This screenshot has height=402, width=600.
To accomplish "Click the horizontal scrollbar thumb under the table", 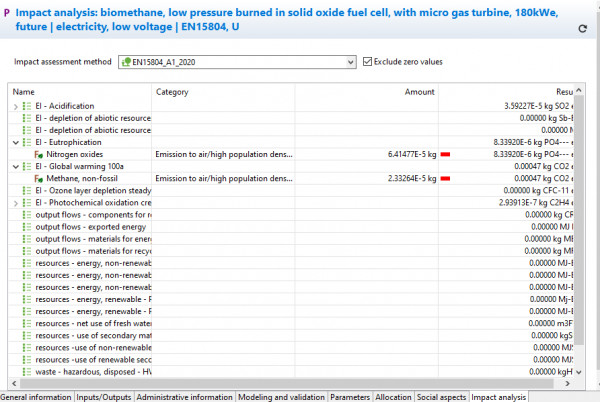I will [x=287, y=383].
